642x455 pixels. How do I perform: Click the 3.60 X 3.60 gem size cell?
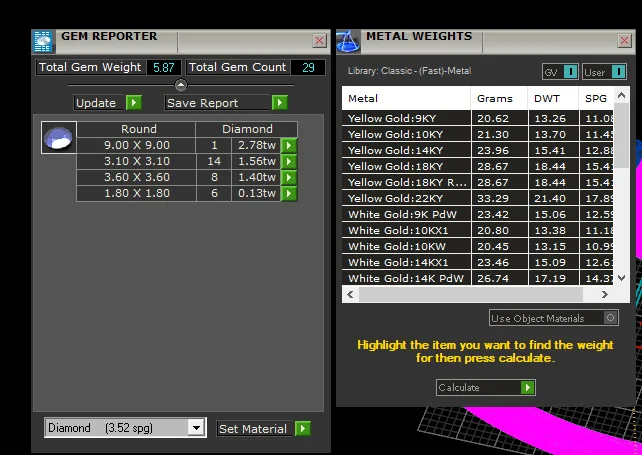[x=136, y=177]
